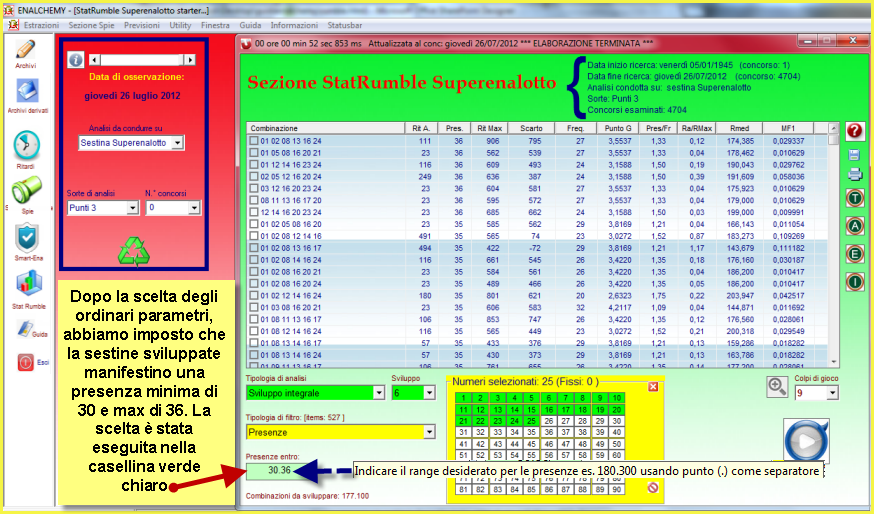The image size is (874, 514).
Task: Click the green circle T icon
Action: 854,198
